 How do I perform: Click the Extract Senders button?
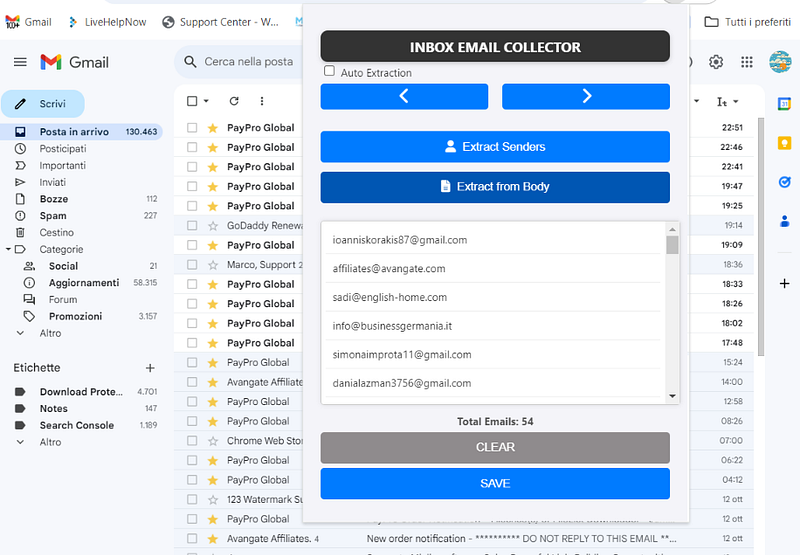coord(495,147)
